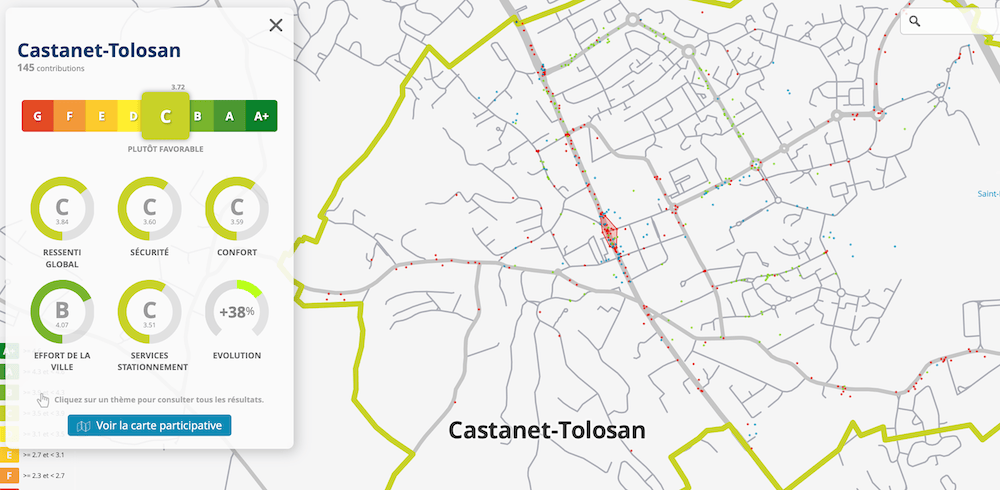Select the highlighted C rating tile
Image resolution: width=1000 pixels, height=490 pixels.
pyautogui.click(x=165, y=116)
